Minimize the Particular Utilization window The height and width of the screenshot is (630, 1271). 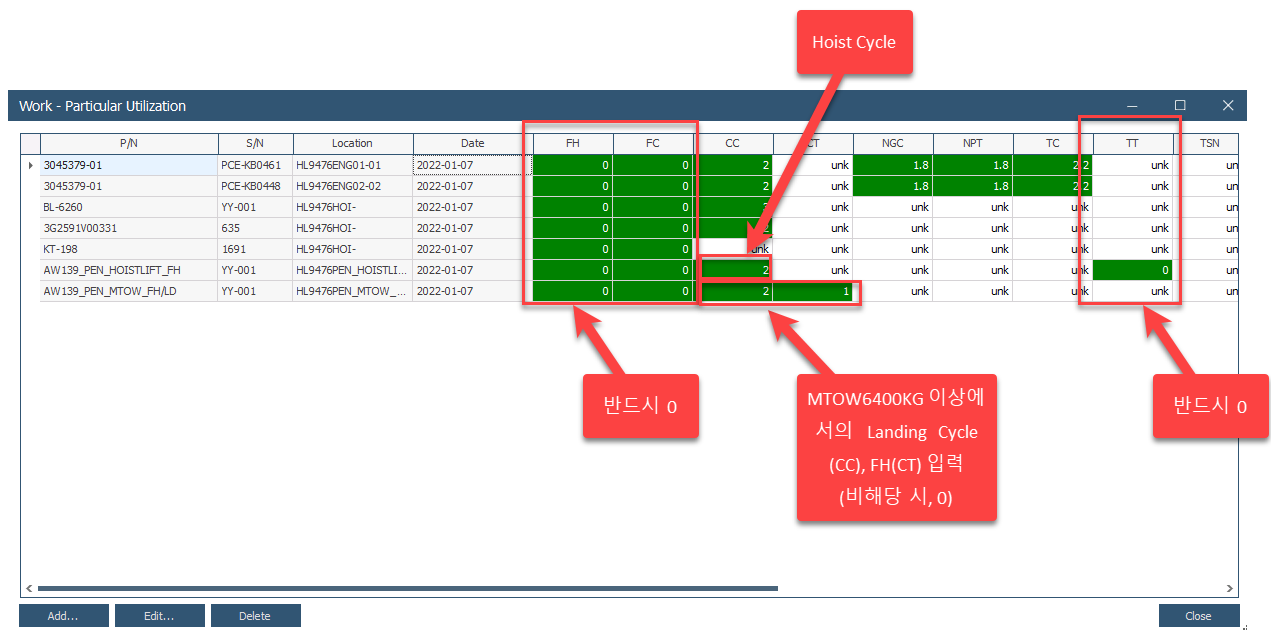1132,105
